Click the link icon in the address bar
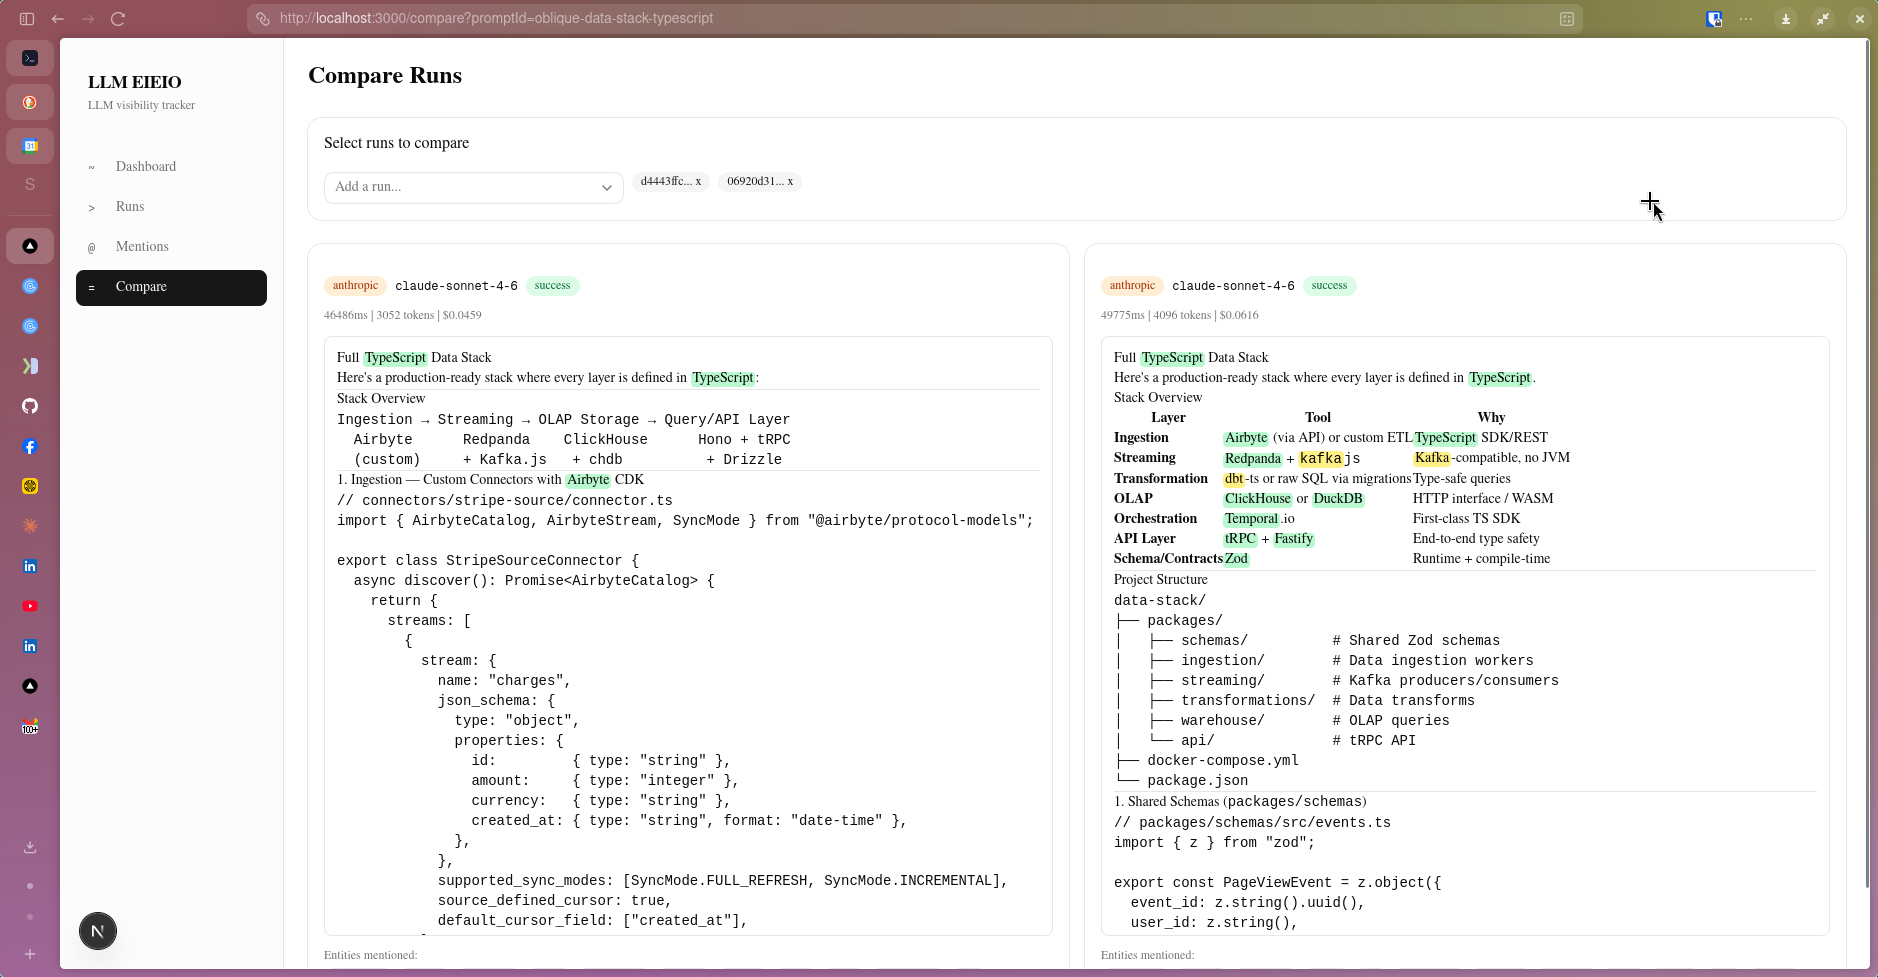1878x977 pixels. point(263,19)
